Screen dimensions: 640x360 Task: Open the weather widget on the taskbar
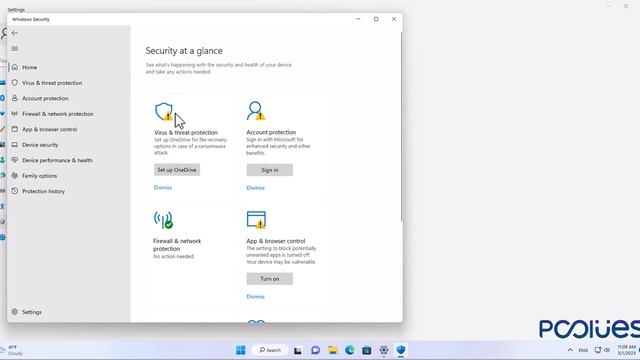12,350
